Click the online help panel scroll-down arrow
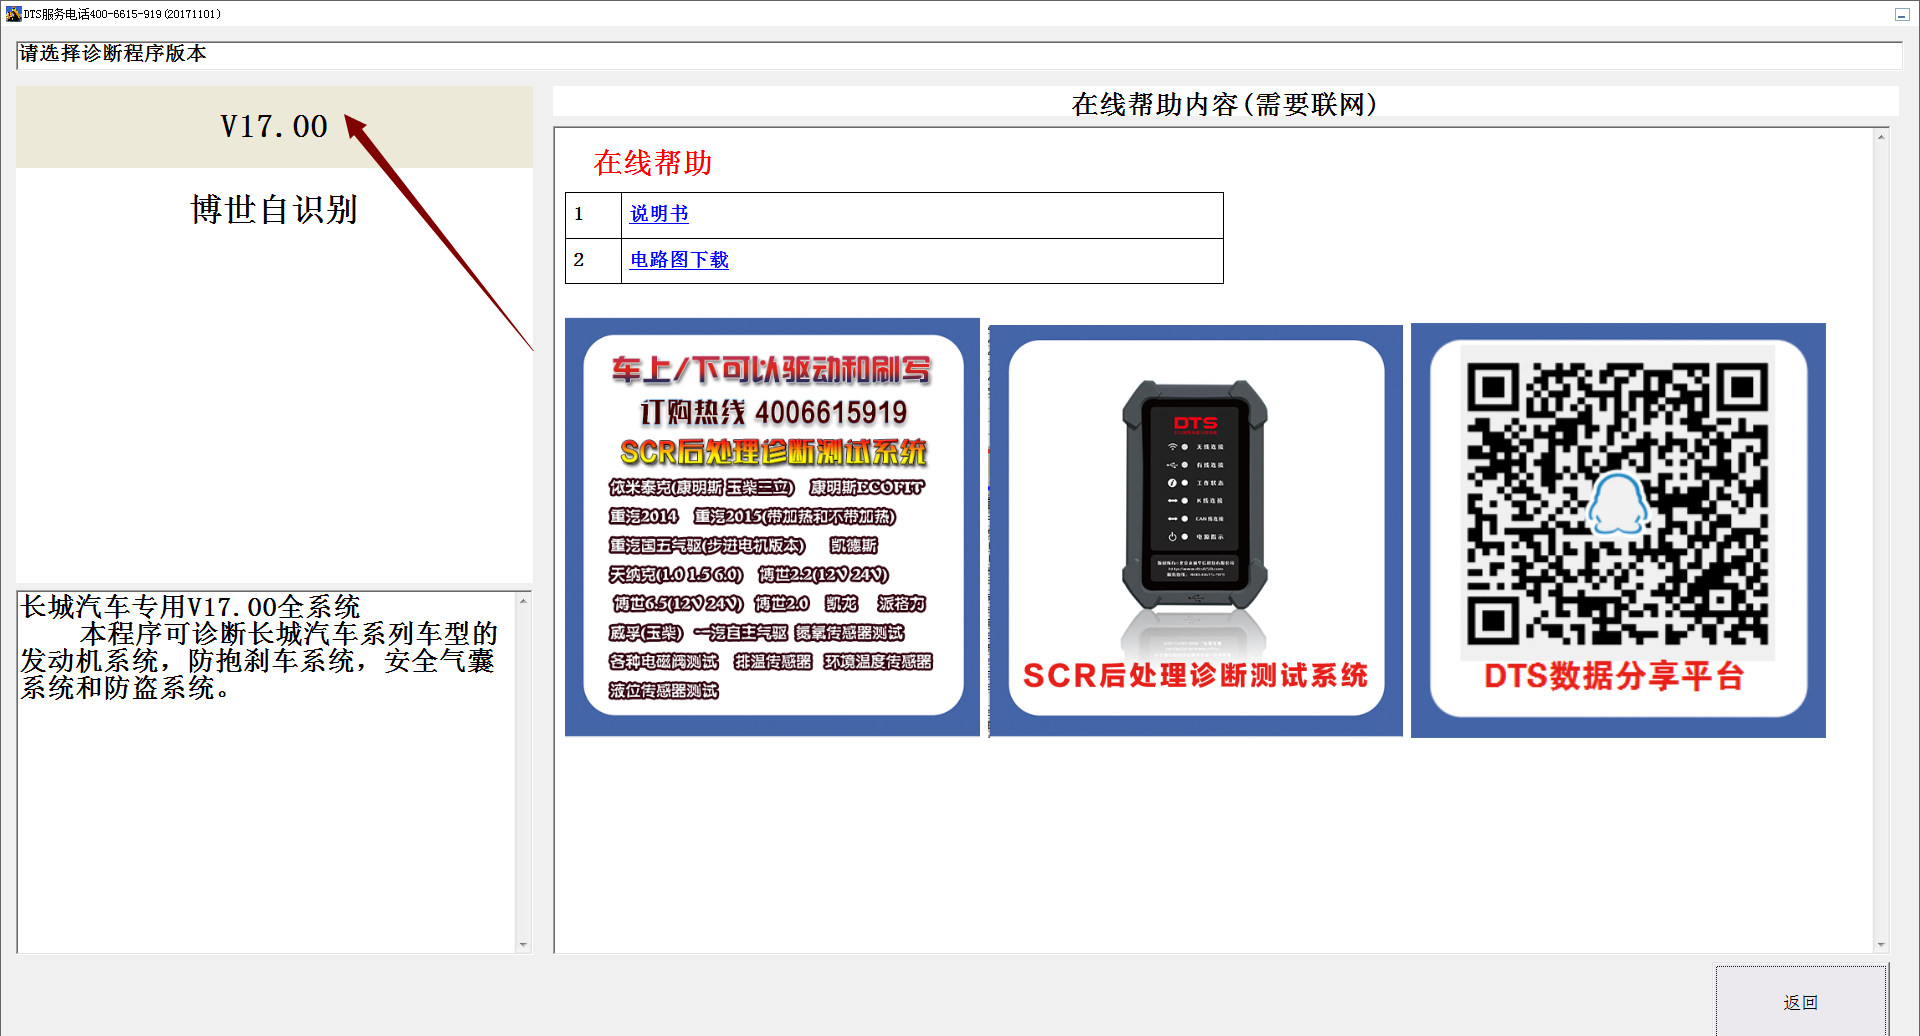Viewport: 1920px width, 1036px height. tap(1881, 944)
